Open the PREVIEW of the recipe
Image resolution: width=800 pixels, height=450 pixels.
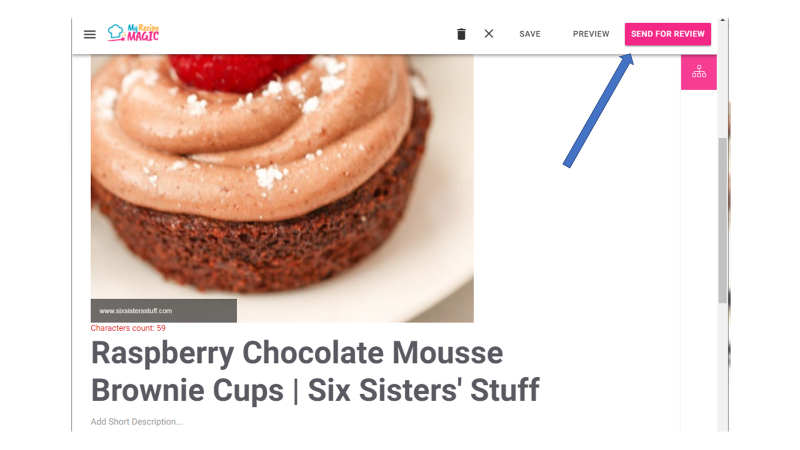[591, 34]
